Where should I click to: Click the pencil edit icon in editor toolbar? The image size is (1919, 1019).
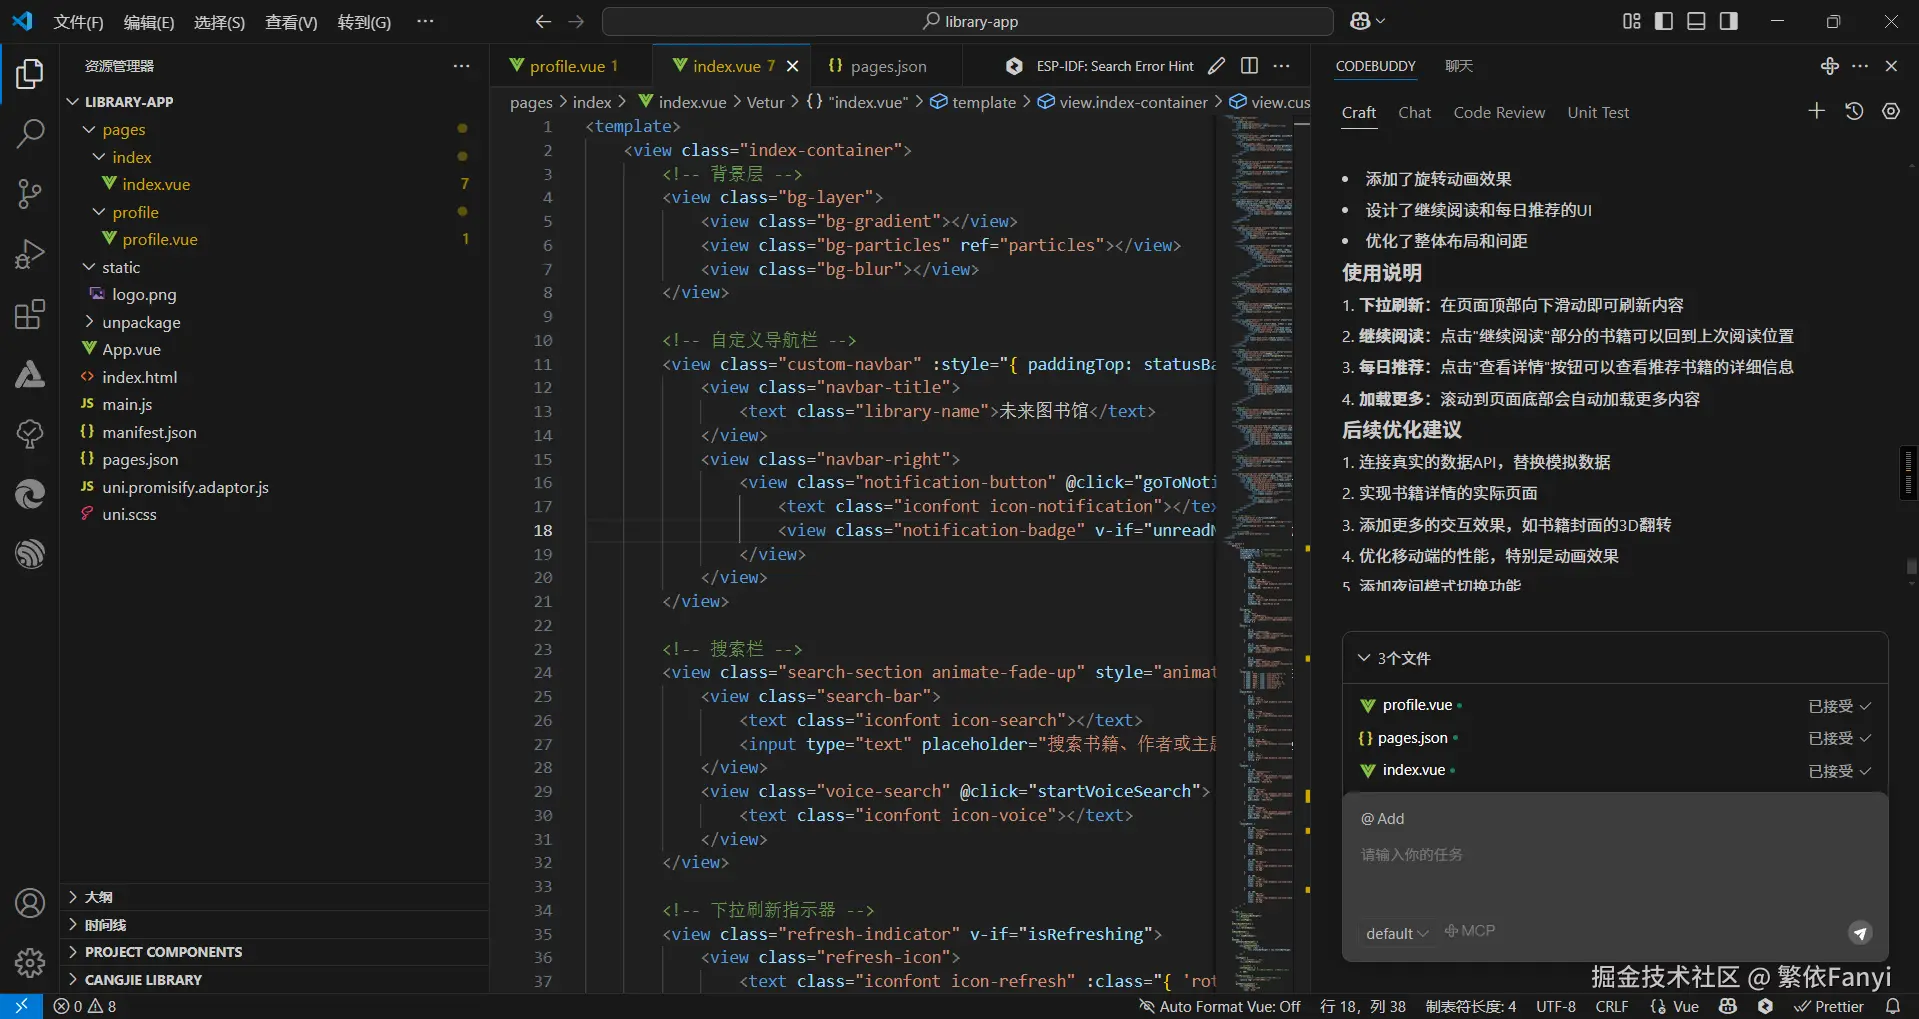coord(1216,66)
